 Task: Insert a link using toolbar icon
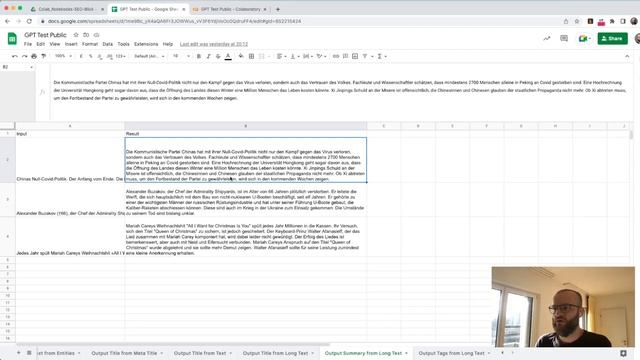336,56
